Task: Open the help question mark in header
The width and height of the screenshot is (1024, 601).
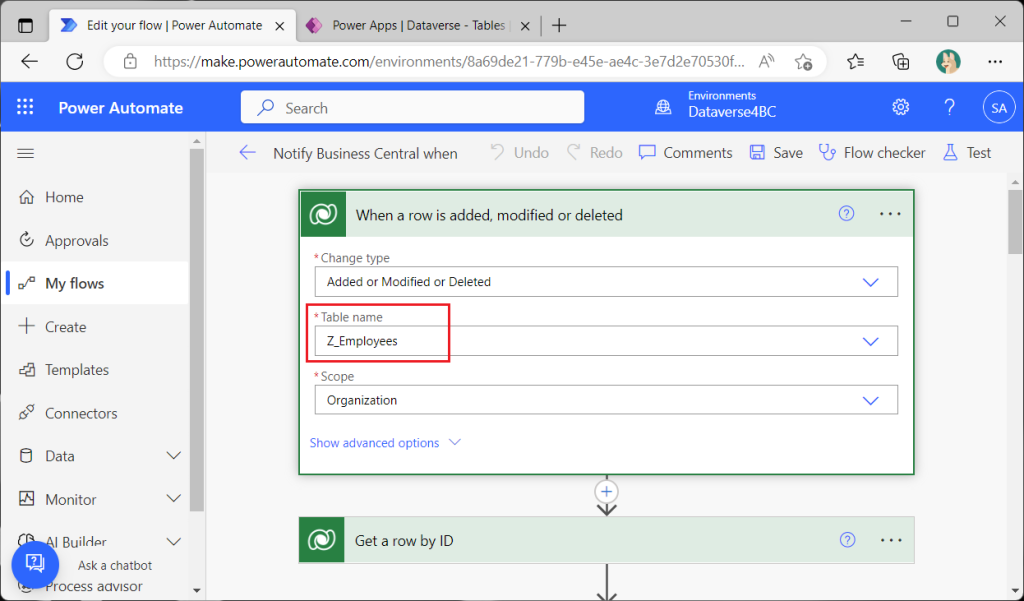Action: click(x=950, y=107)
